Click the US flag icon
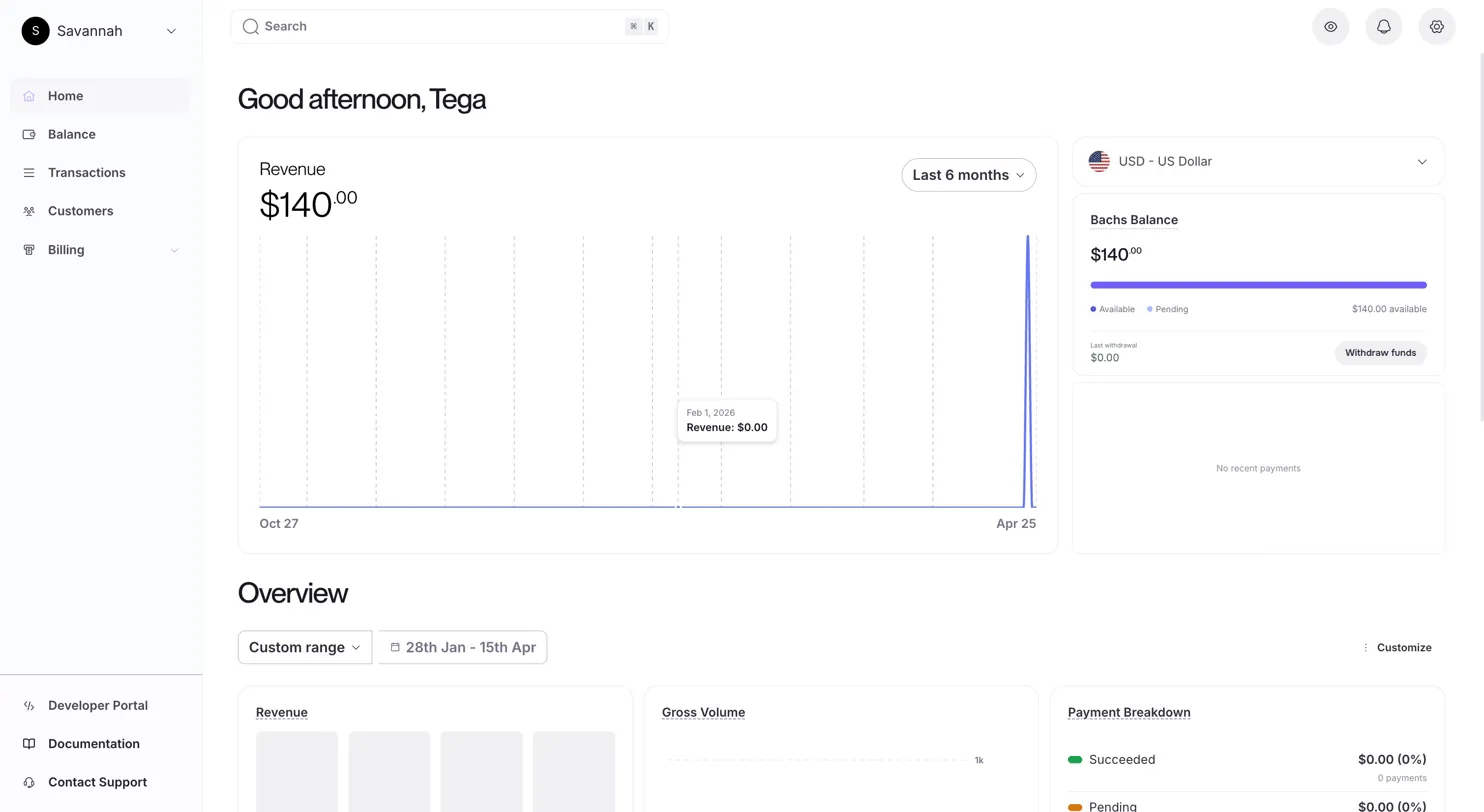The height and width of the screenshot is (812, 1484). pos(1099,161)
